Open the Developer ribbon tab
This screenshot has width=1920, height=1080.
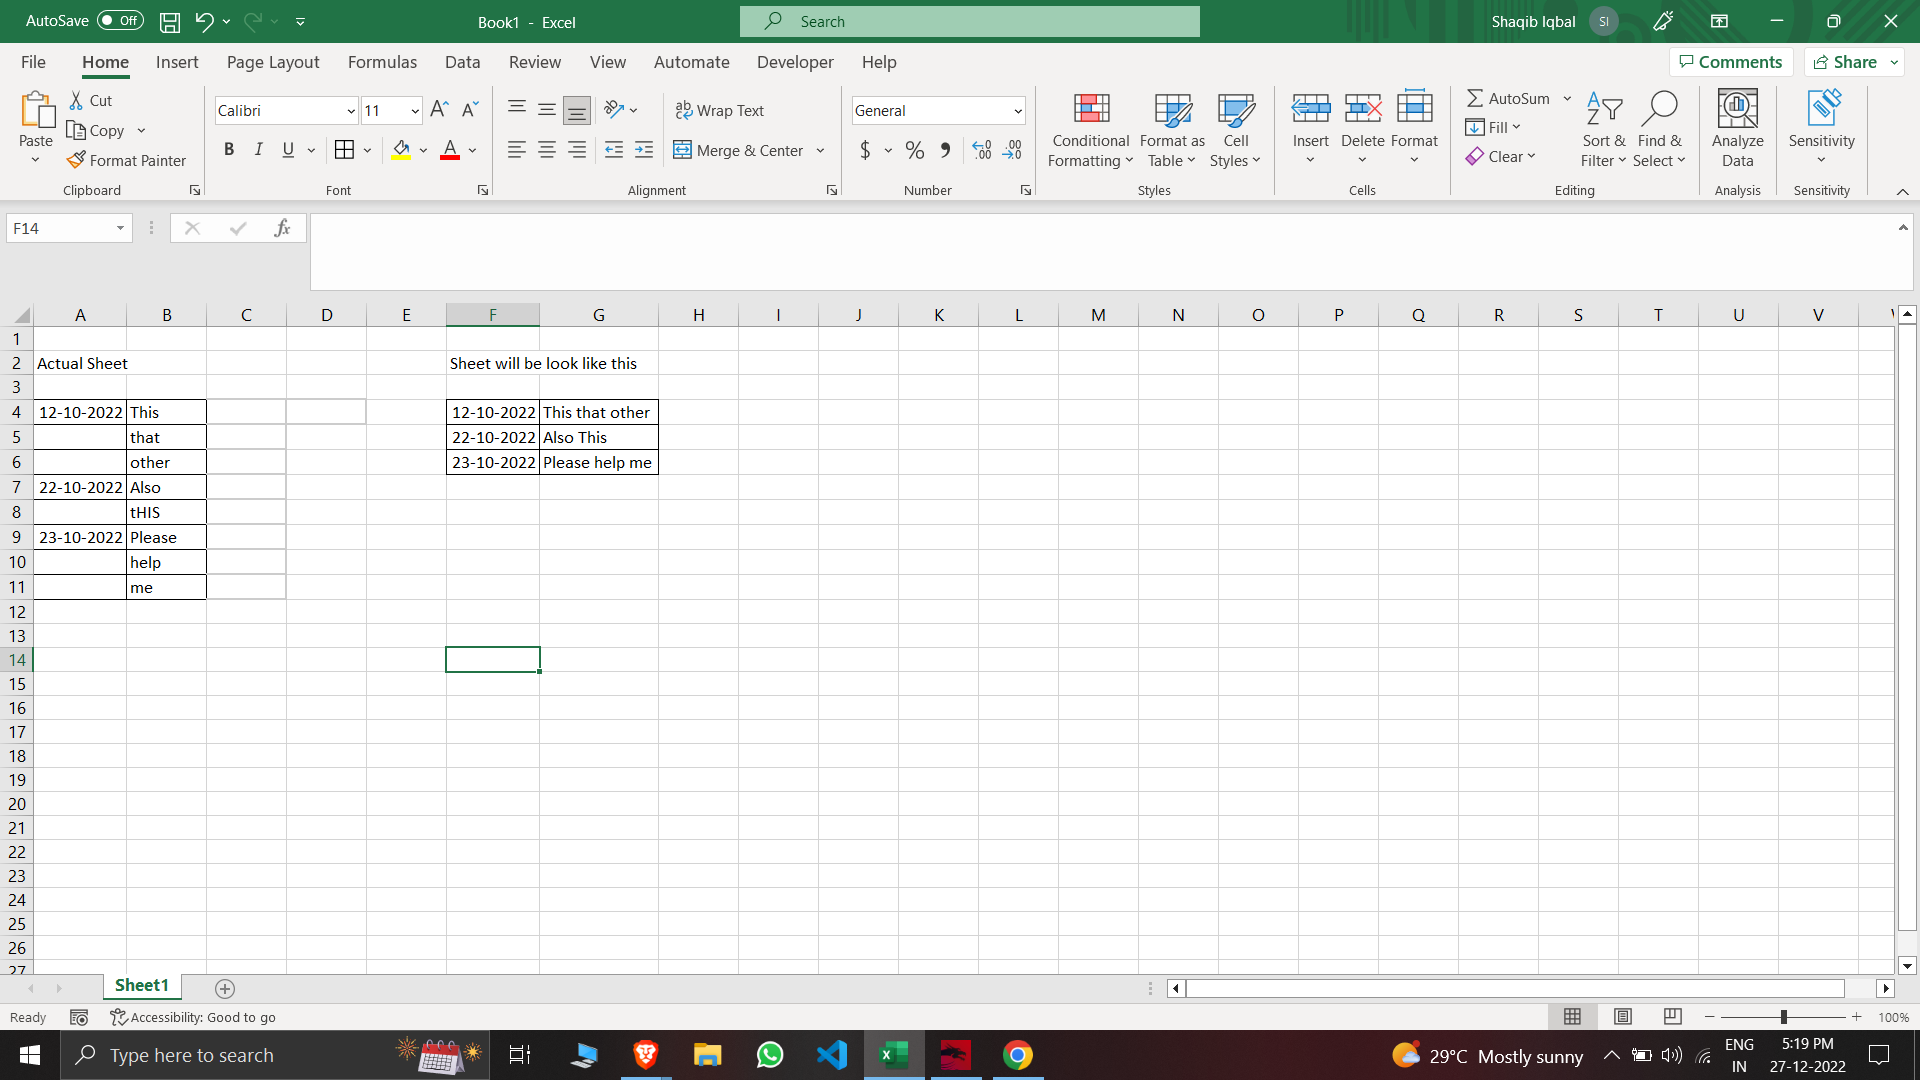[x=794, y=62]
